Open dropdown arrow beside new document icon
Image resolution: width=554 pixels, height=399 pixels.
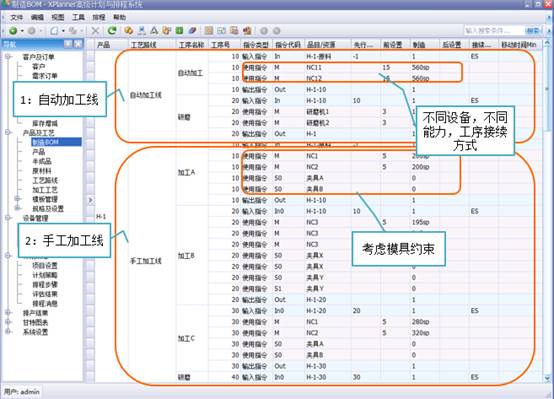(63, 31)
